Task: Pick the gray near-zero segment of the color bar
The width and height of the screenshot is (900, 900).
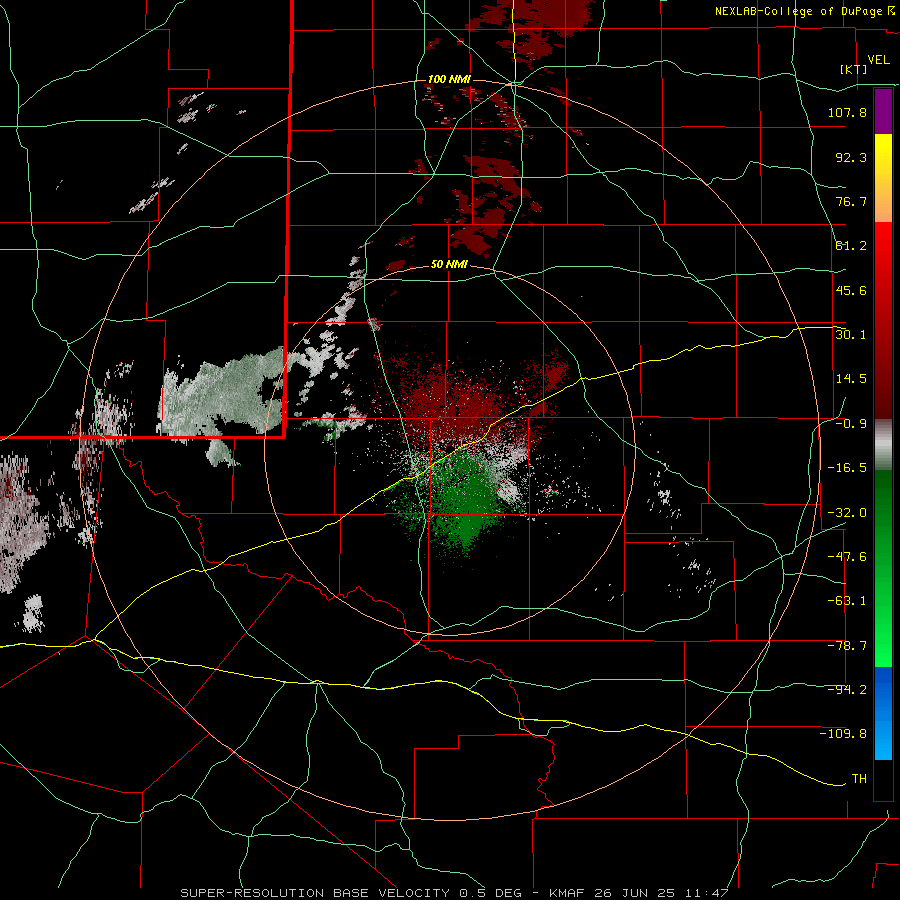Action: click(x=883, y=444)
